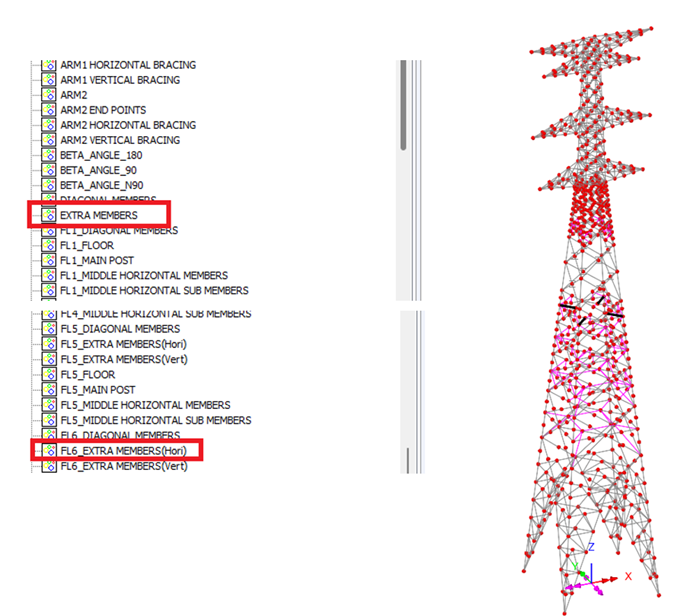Select ARM2 END POINTS group

(102, 110)
